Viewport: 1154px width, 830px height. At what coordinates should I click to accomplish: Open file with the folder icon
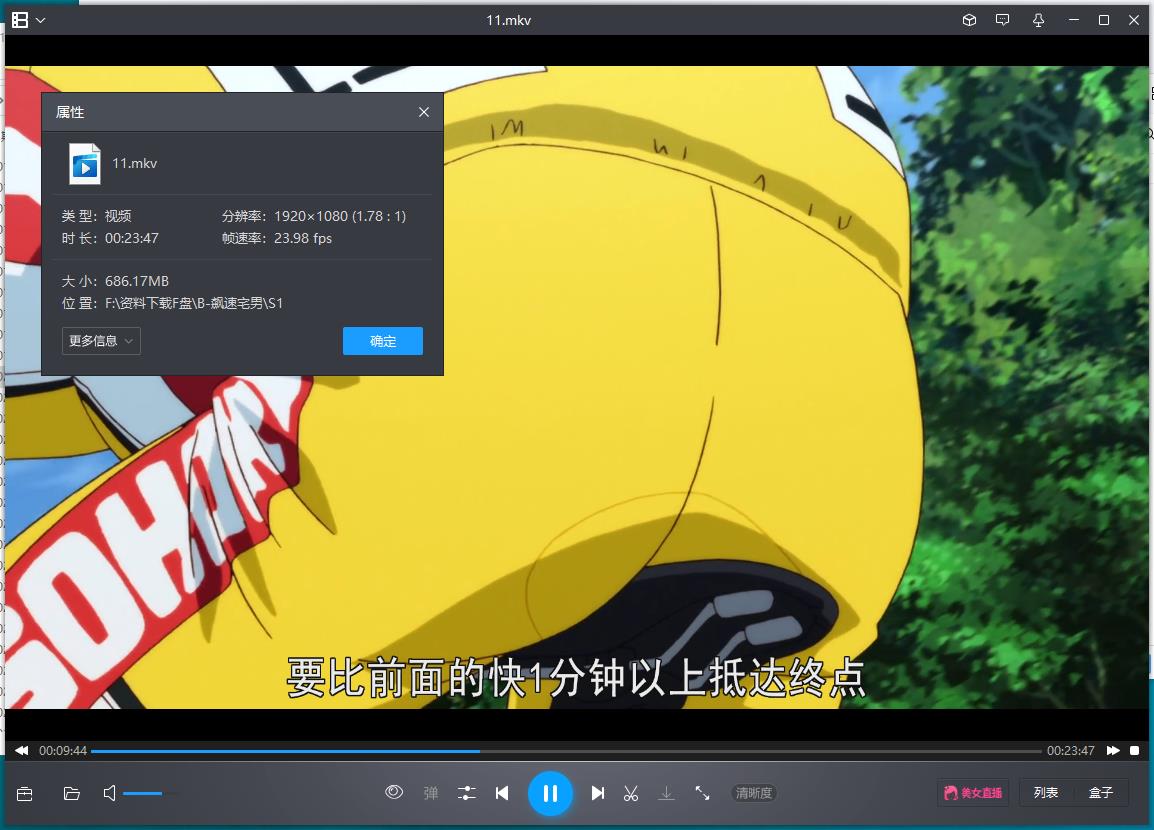click(71, 793)
